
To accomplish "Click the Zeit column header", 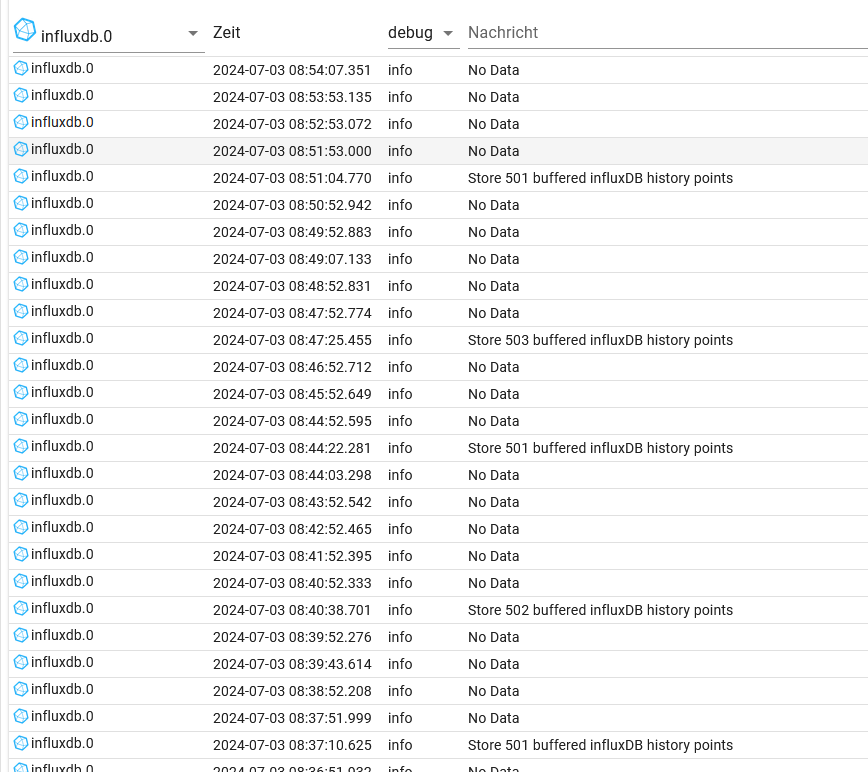I will pos(227,33).
